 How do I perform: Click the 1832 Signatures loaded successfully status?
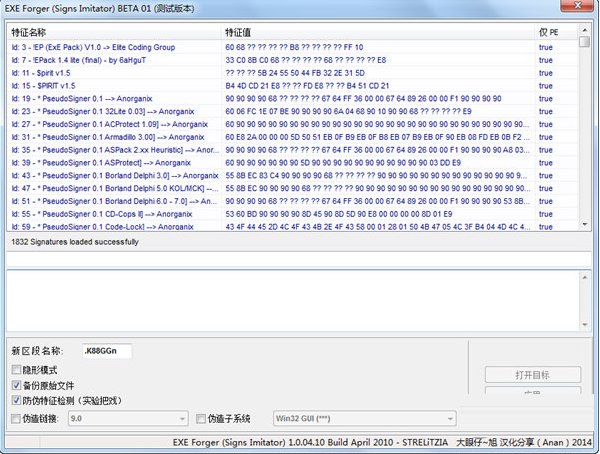[x=75, y=242]
